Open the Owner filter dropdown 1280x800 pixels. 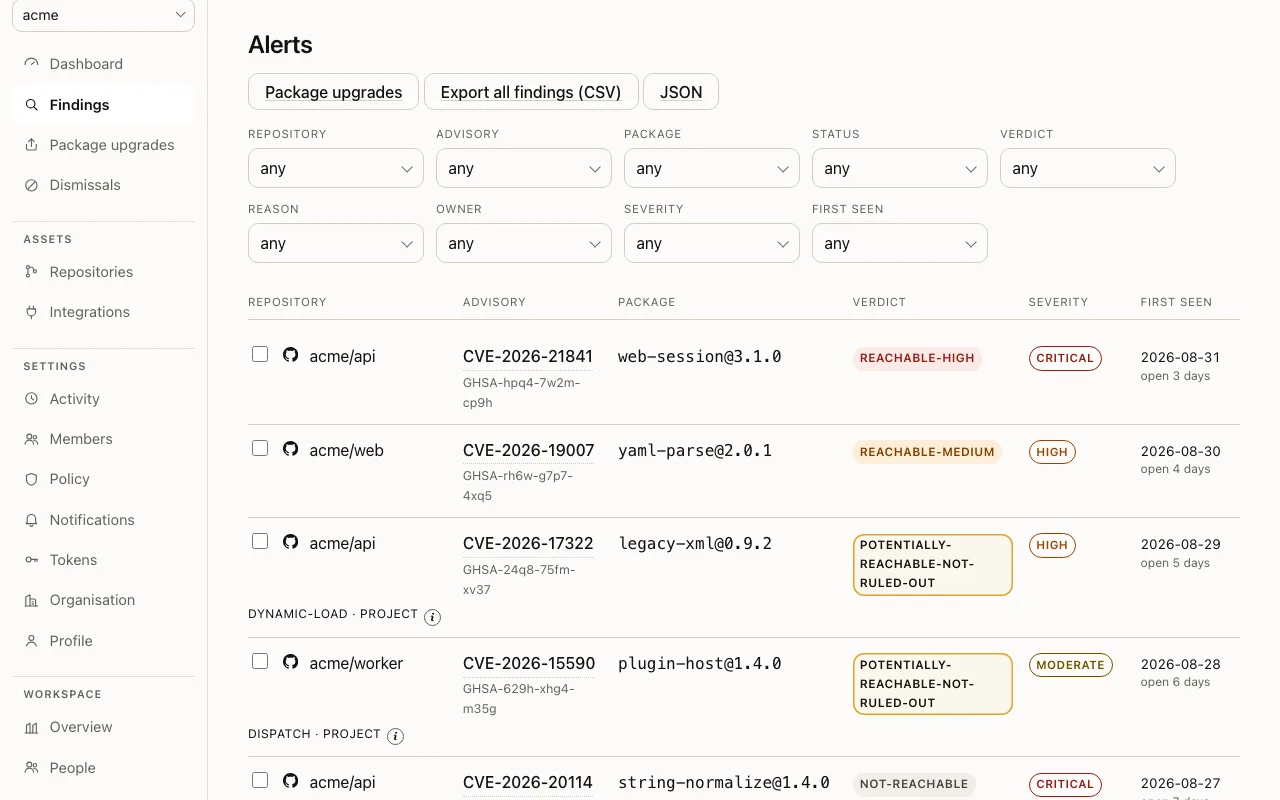coord(524,243)
